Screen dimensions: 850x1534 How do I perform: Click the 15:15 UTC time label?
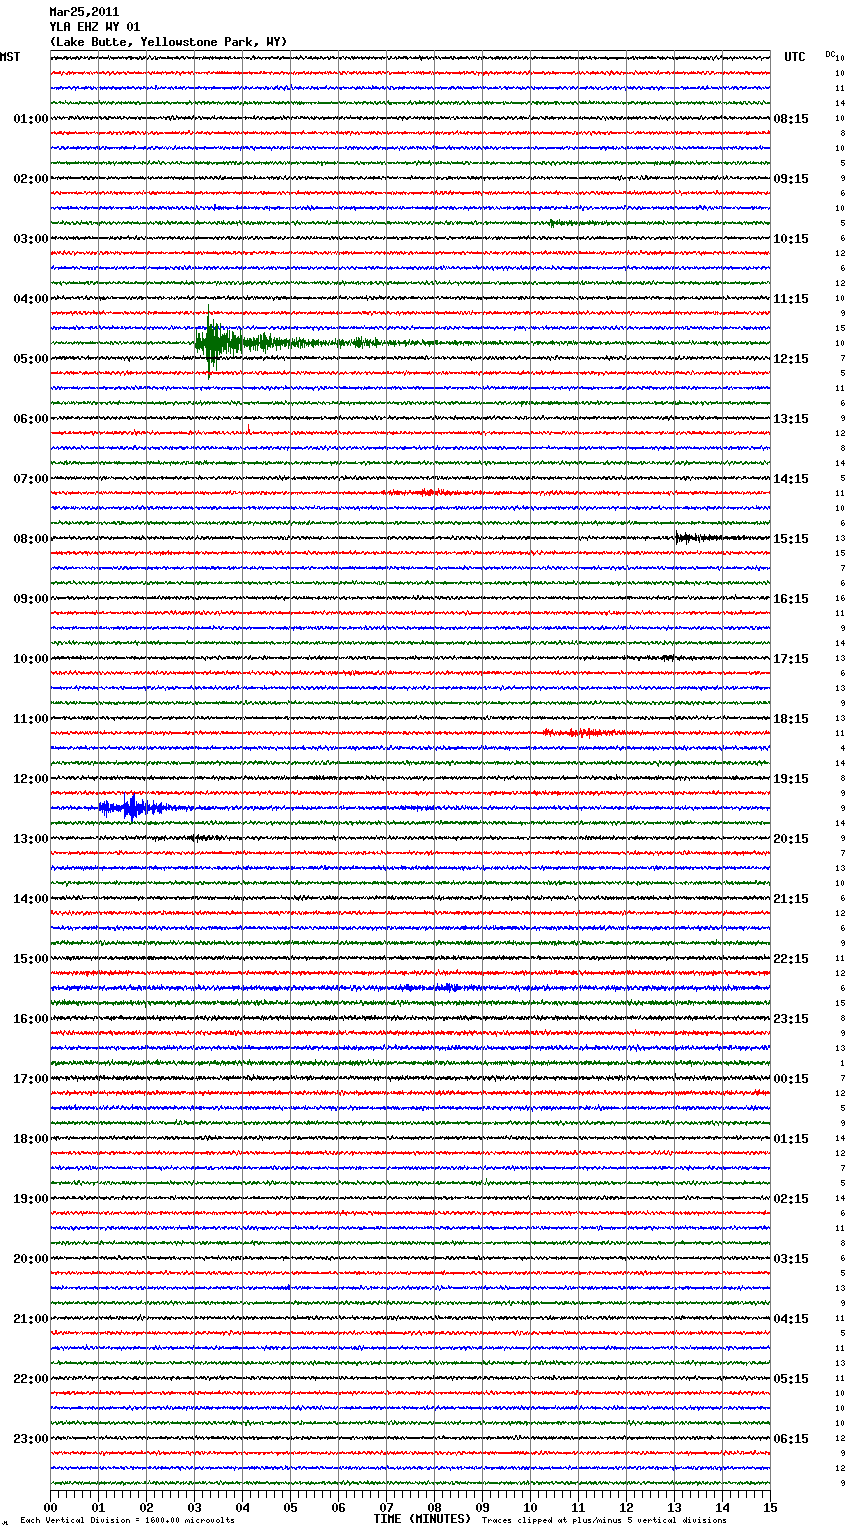(791, 539)
